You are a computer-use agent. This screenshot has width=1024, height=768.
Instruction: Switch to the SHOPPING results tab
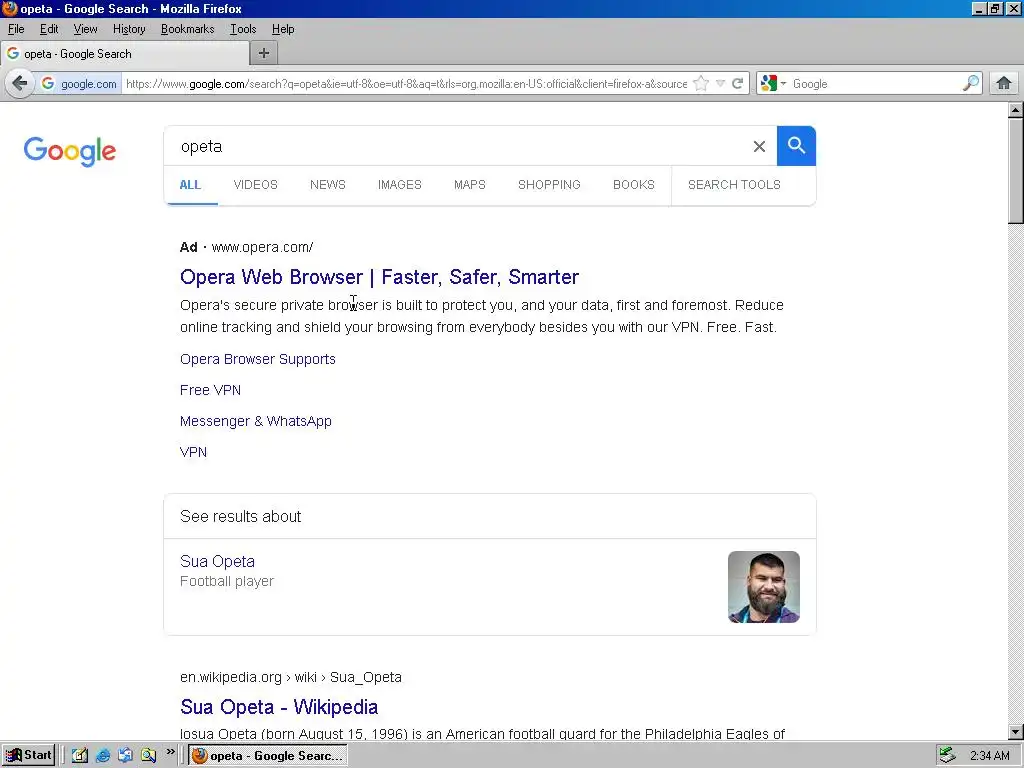click(549, 185)
